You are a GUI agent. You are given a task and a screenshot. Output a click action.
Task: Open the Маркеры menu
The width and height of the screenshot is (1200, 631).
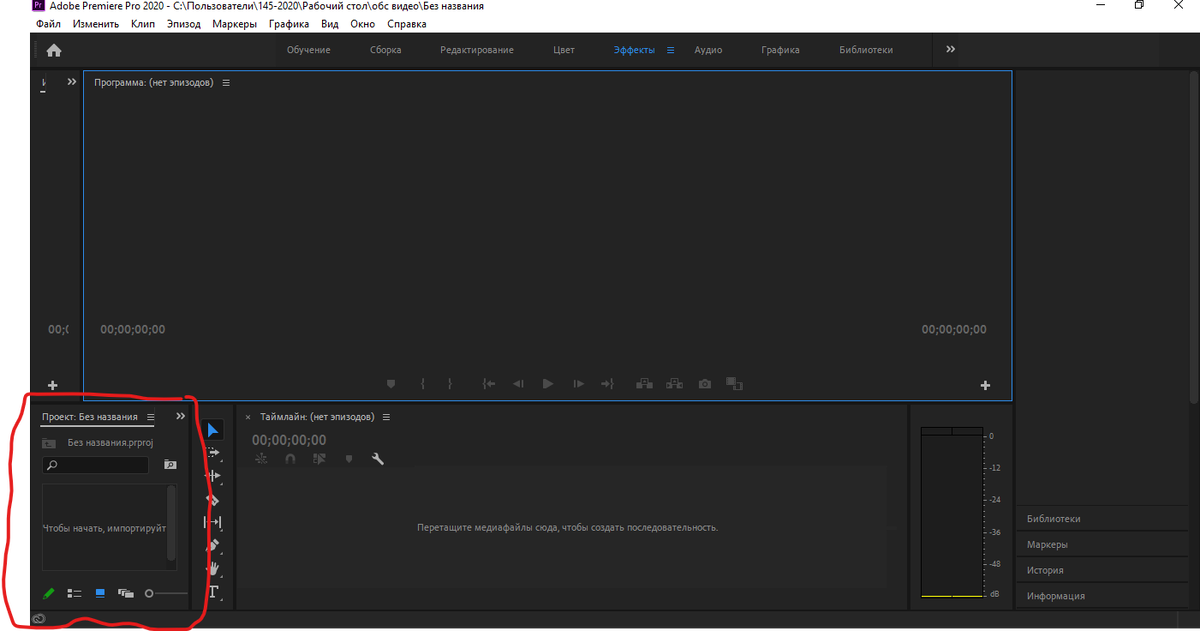click(x=234, y=24)
